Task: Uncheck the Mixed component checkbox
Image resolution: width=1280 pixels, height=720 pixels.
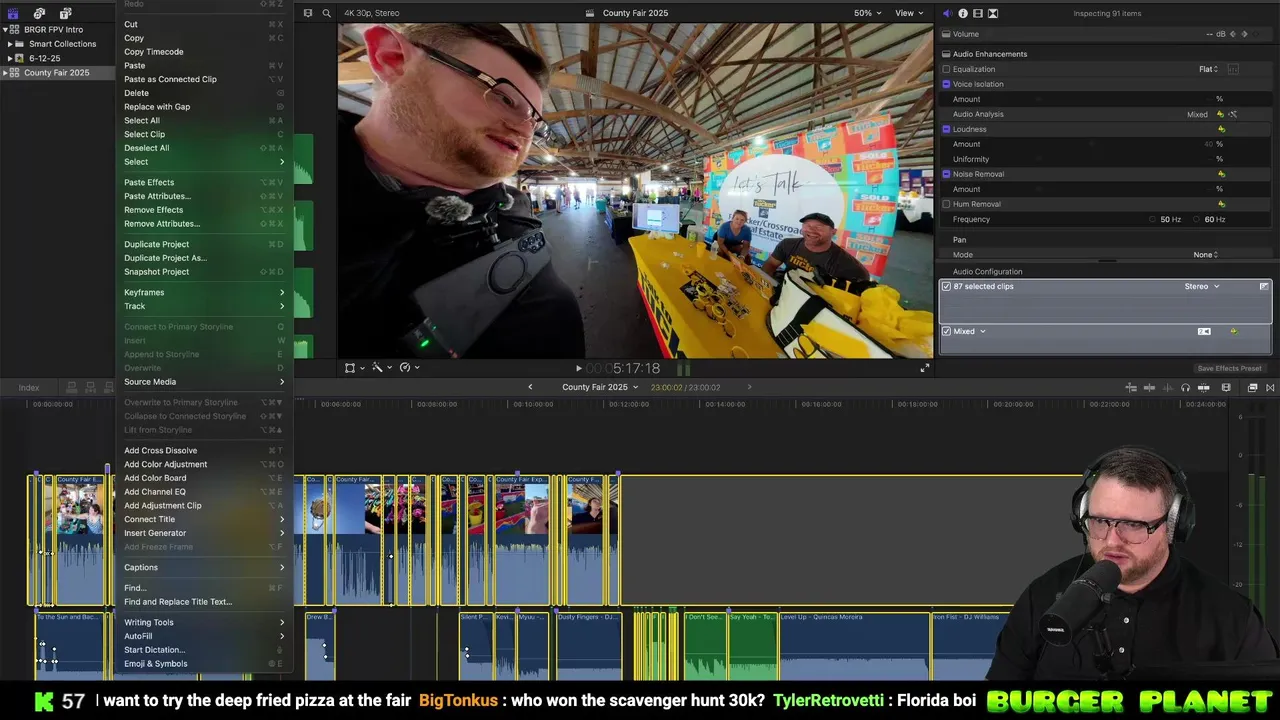Action: click(946, 331)
